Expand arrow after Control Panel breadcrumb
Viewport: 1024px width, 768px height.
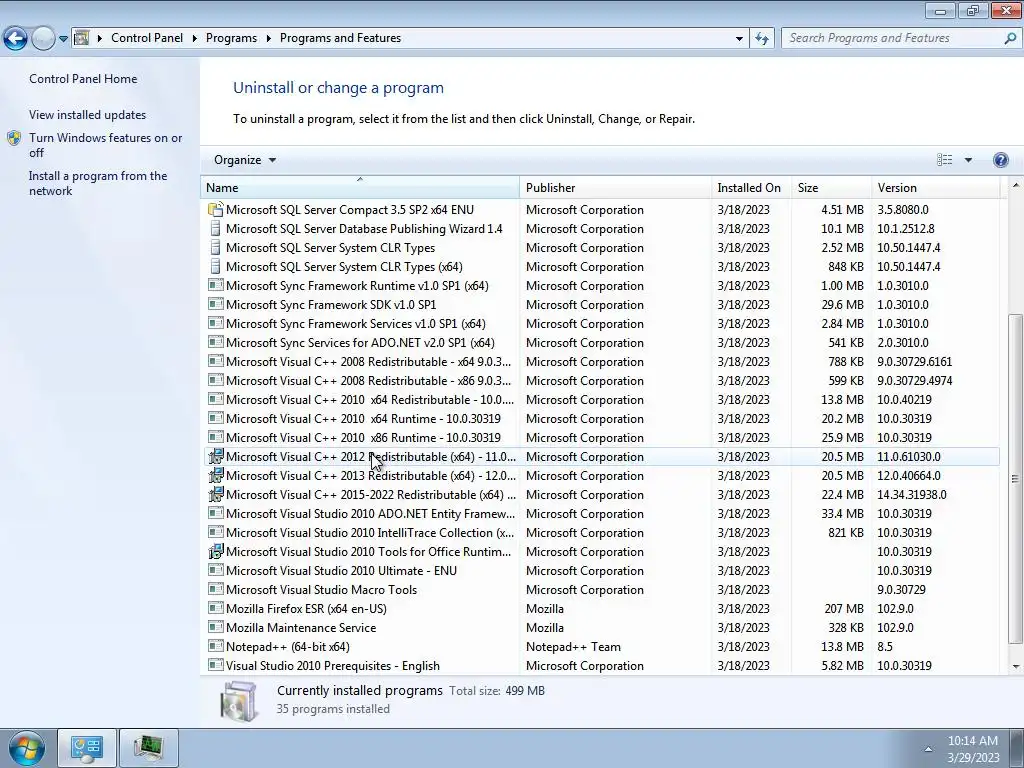pyautogui.click(x=195, y=39)
